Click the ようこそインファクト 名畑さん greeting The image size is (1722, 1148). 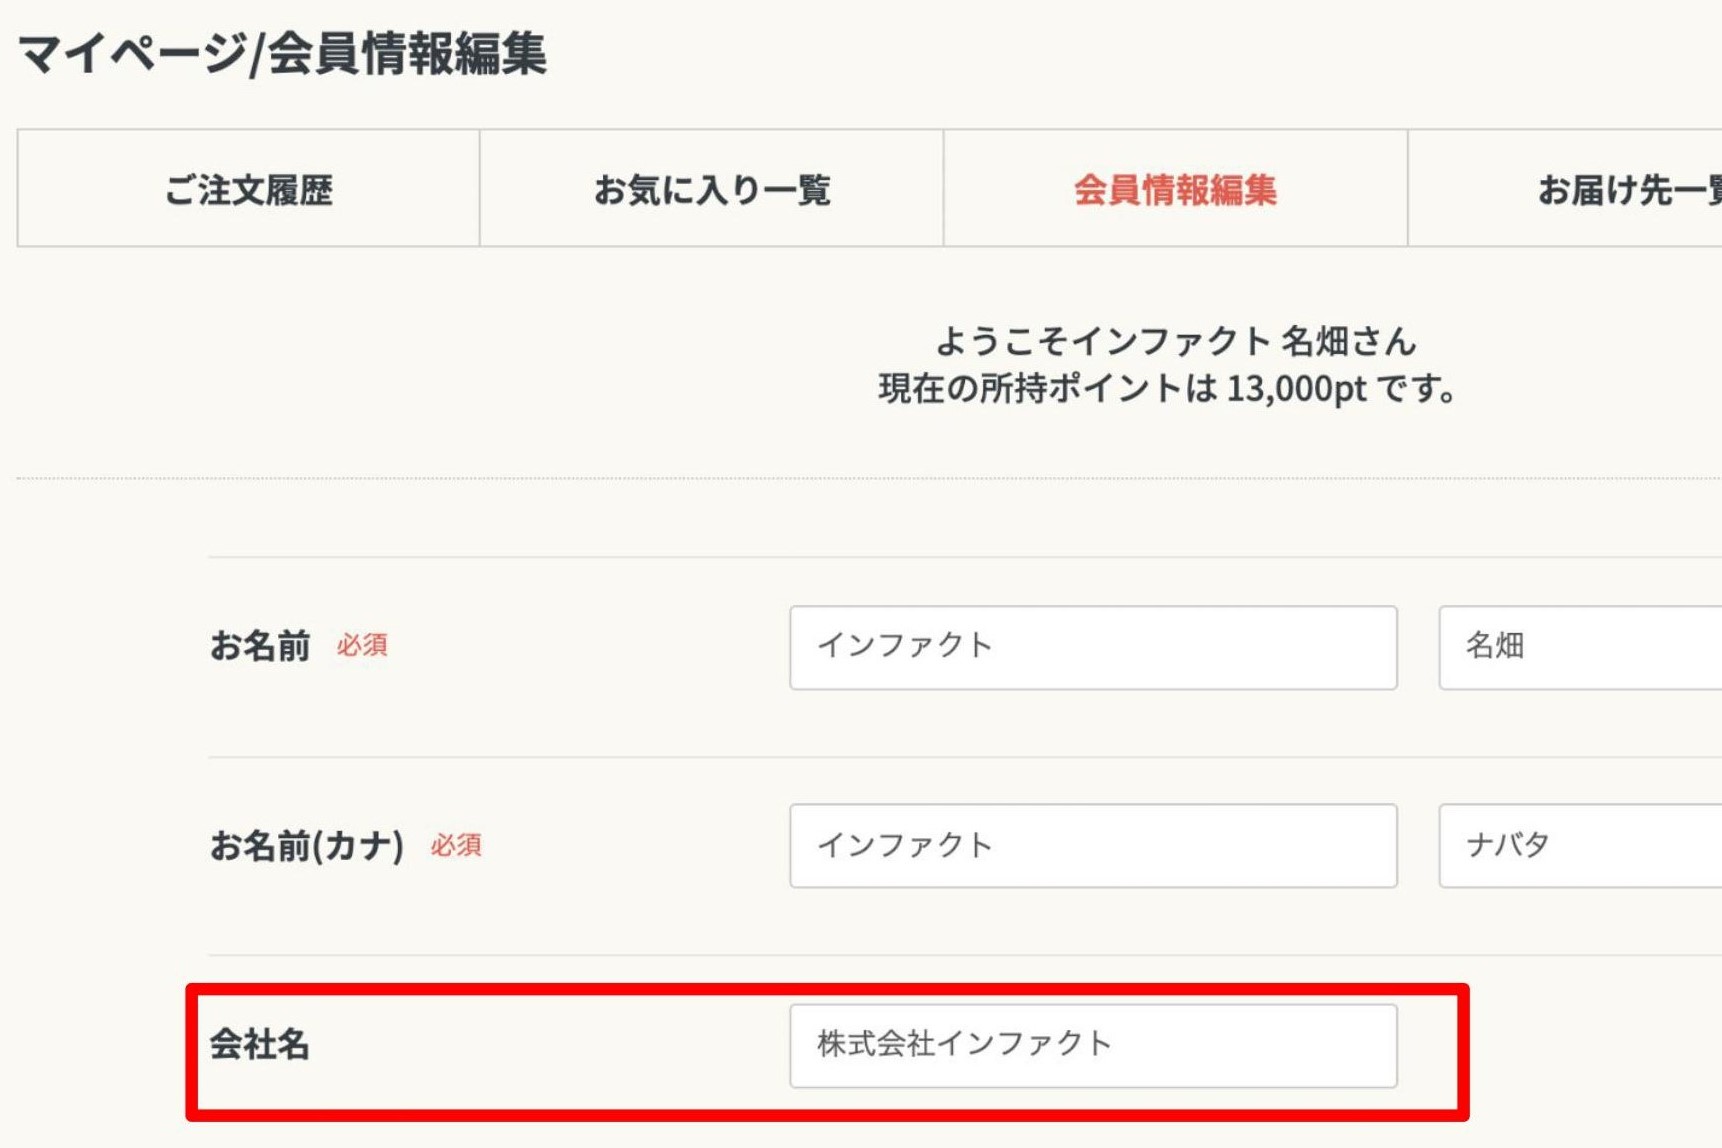click(x=1175, y=342)
